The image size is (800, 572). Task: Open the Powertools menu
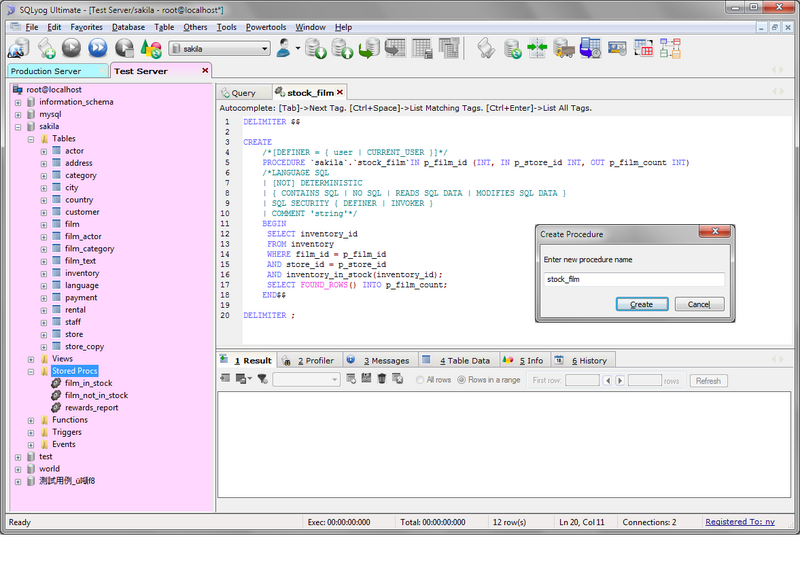[x=266, y=27]
